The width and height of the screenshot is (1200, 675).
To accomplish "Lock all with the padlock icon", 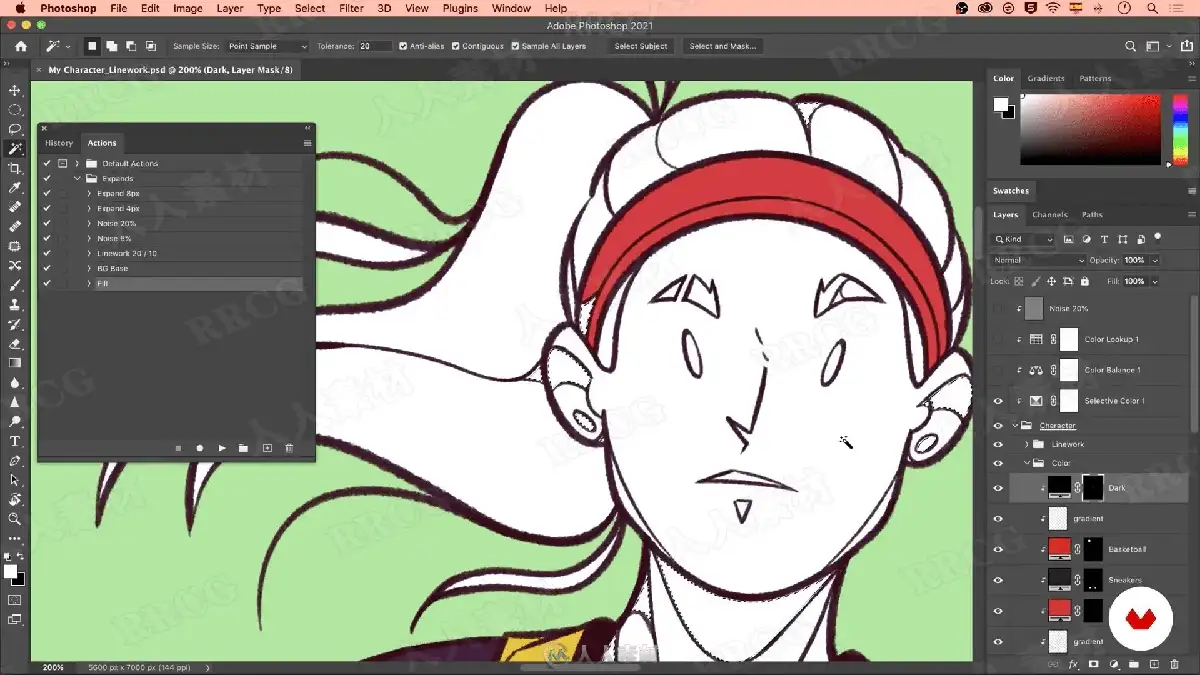I will coord(1083,282).
